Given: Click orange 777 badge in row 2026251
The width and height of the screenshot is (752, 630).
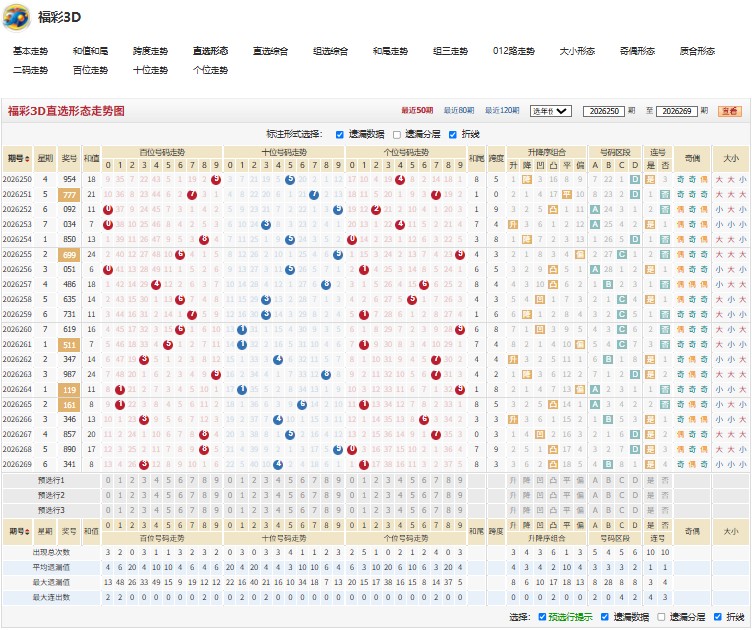Looking at the screenshot, I should (x=70, y=195).
